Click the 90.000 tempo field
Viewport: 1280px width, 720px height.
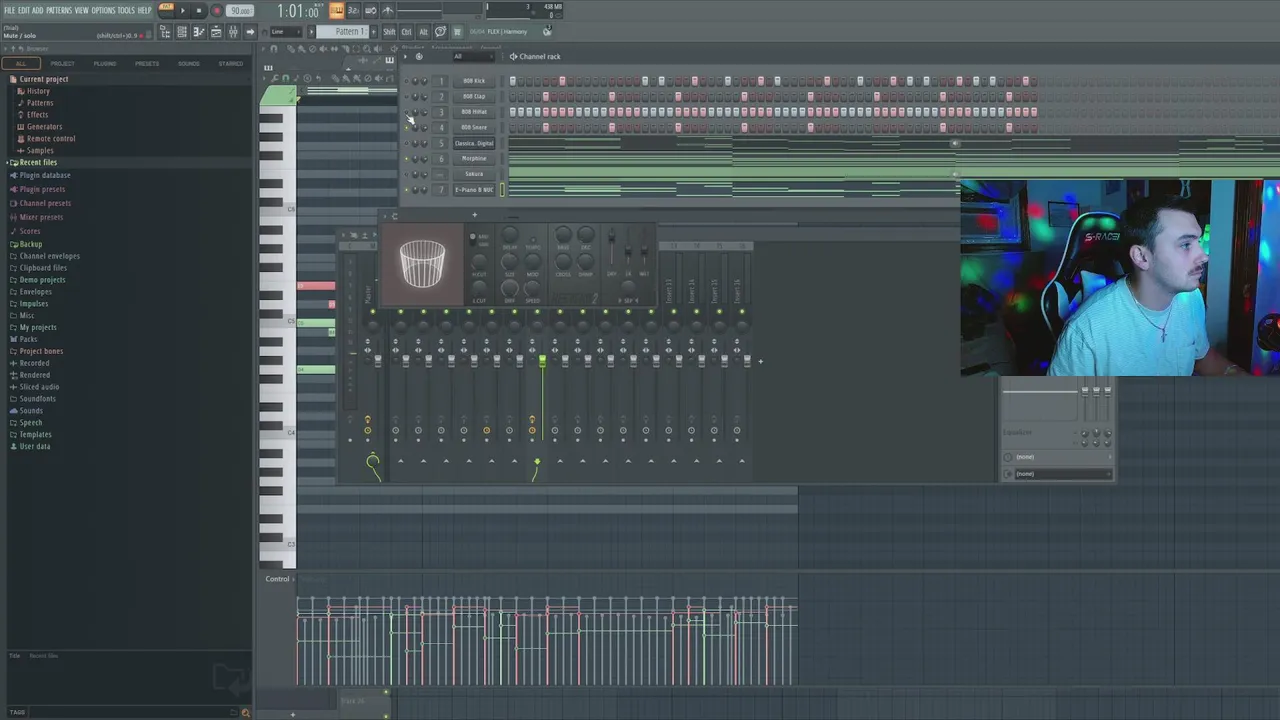pyautogui.click(x=240, y=11)
